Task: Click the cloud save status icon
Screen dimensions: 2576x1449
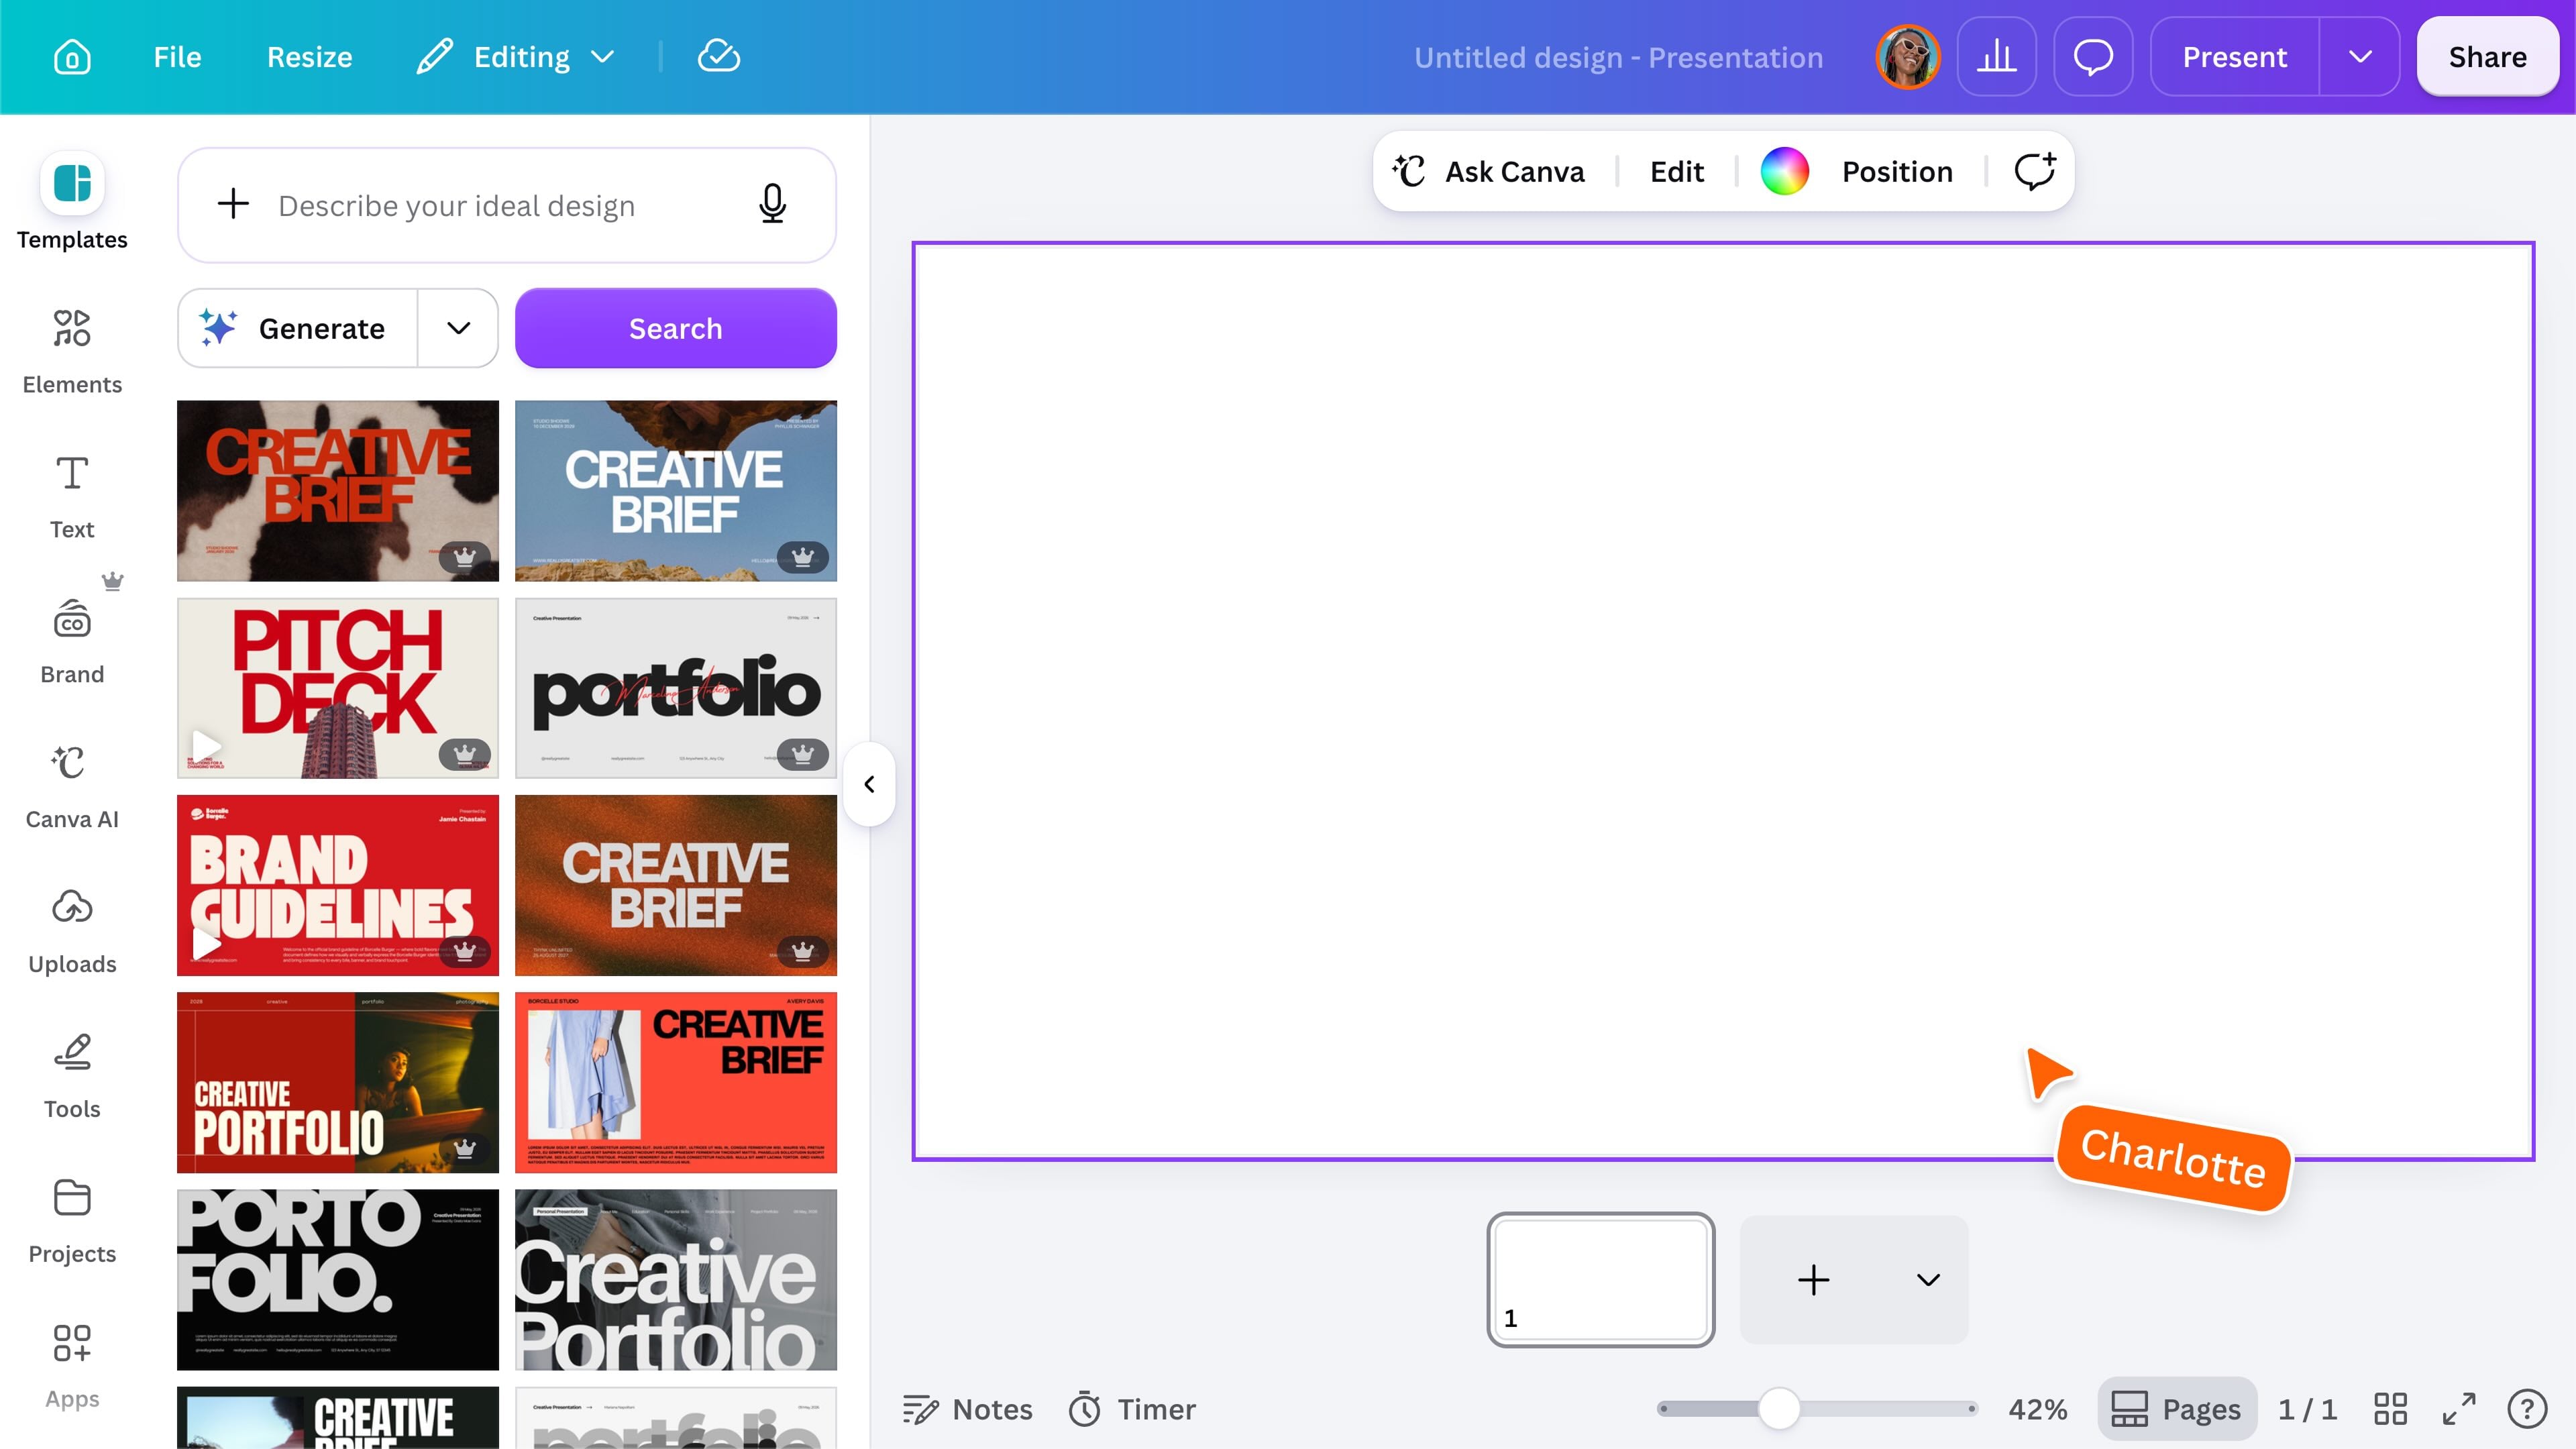Action: pyautogui.click(x=718, y=57)
